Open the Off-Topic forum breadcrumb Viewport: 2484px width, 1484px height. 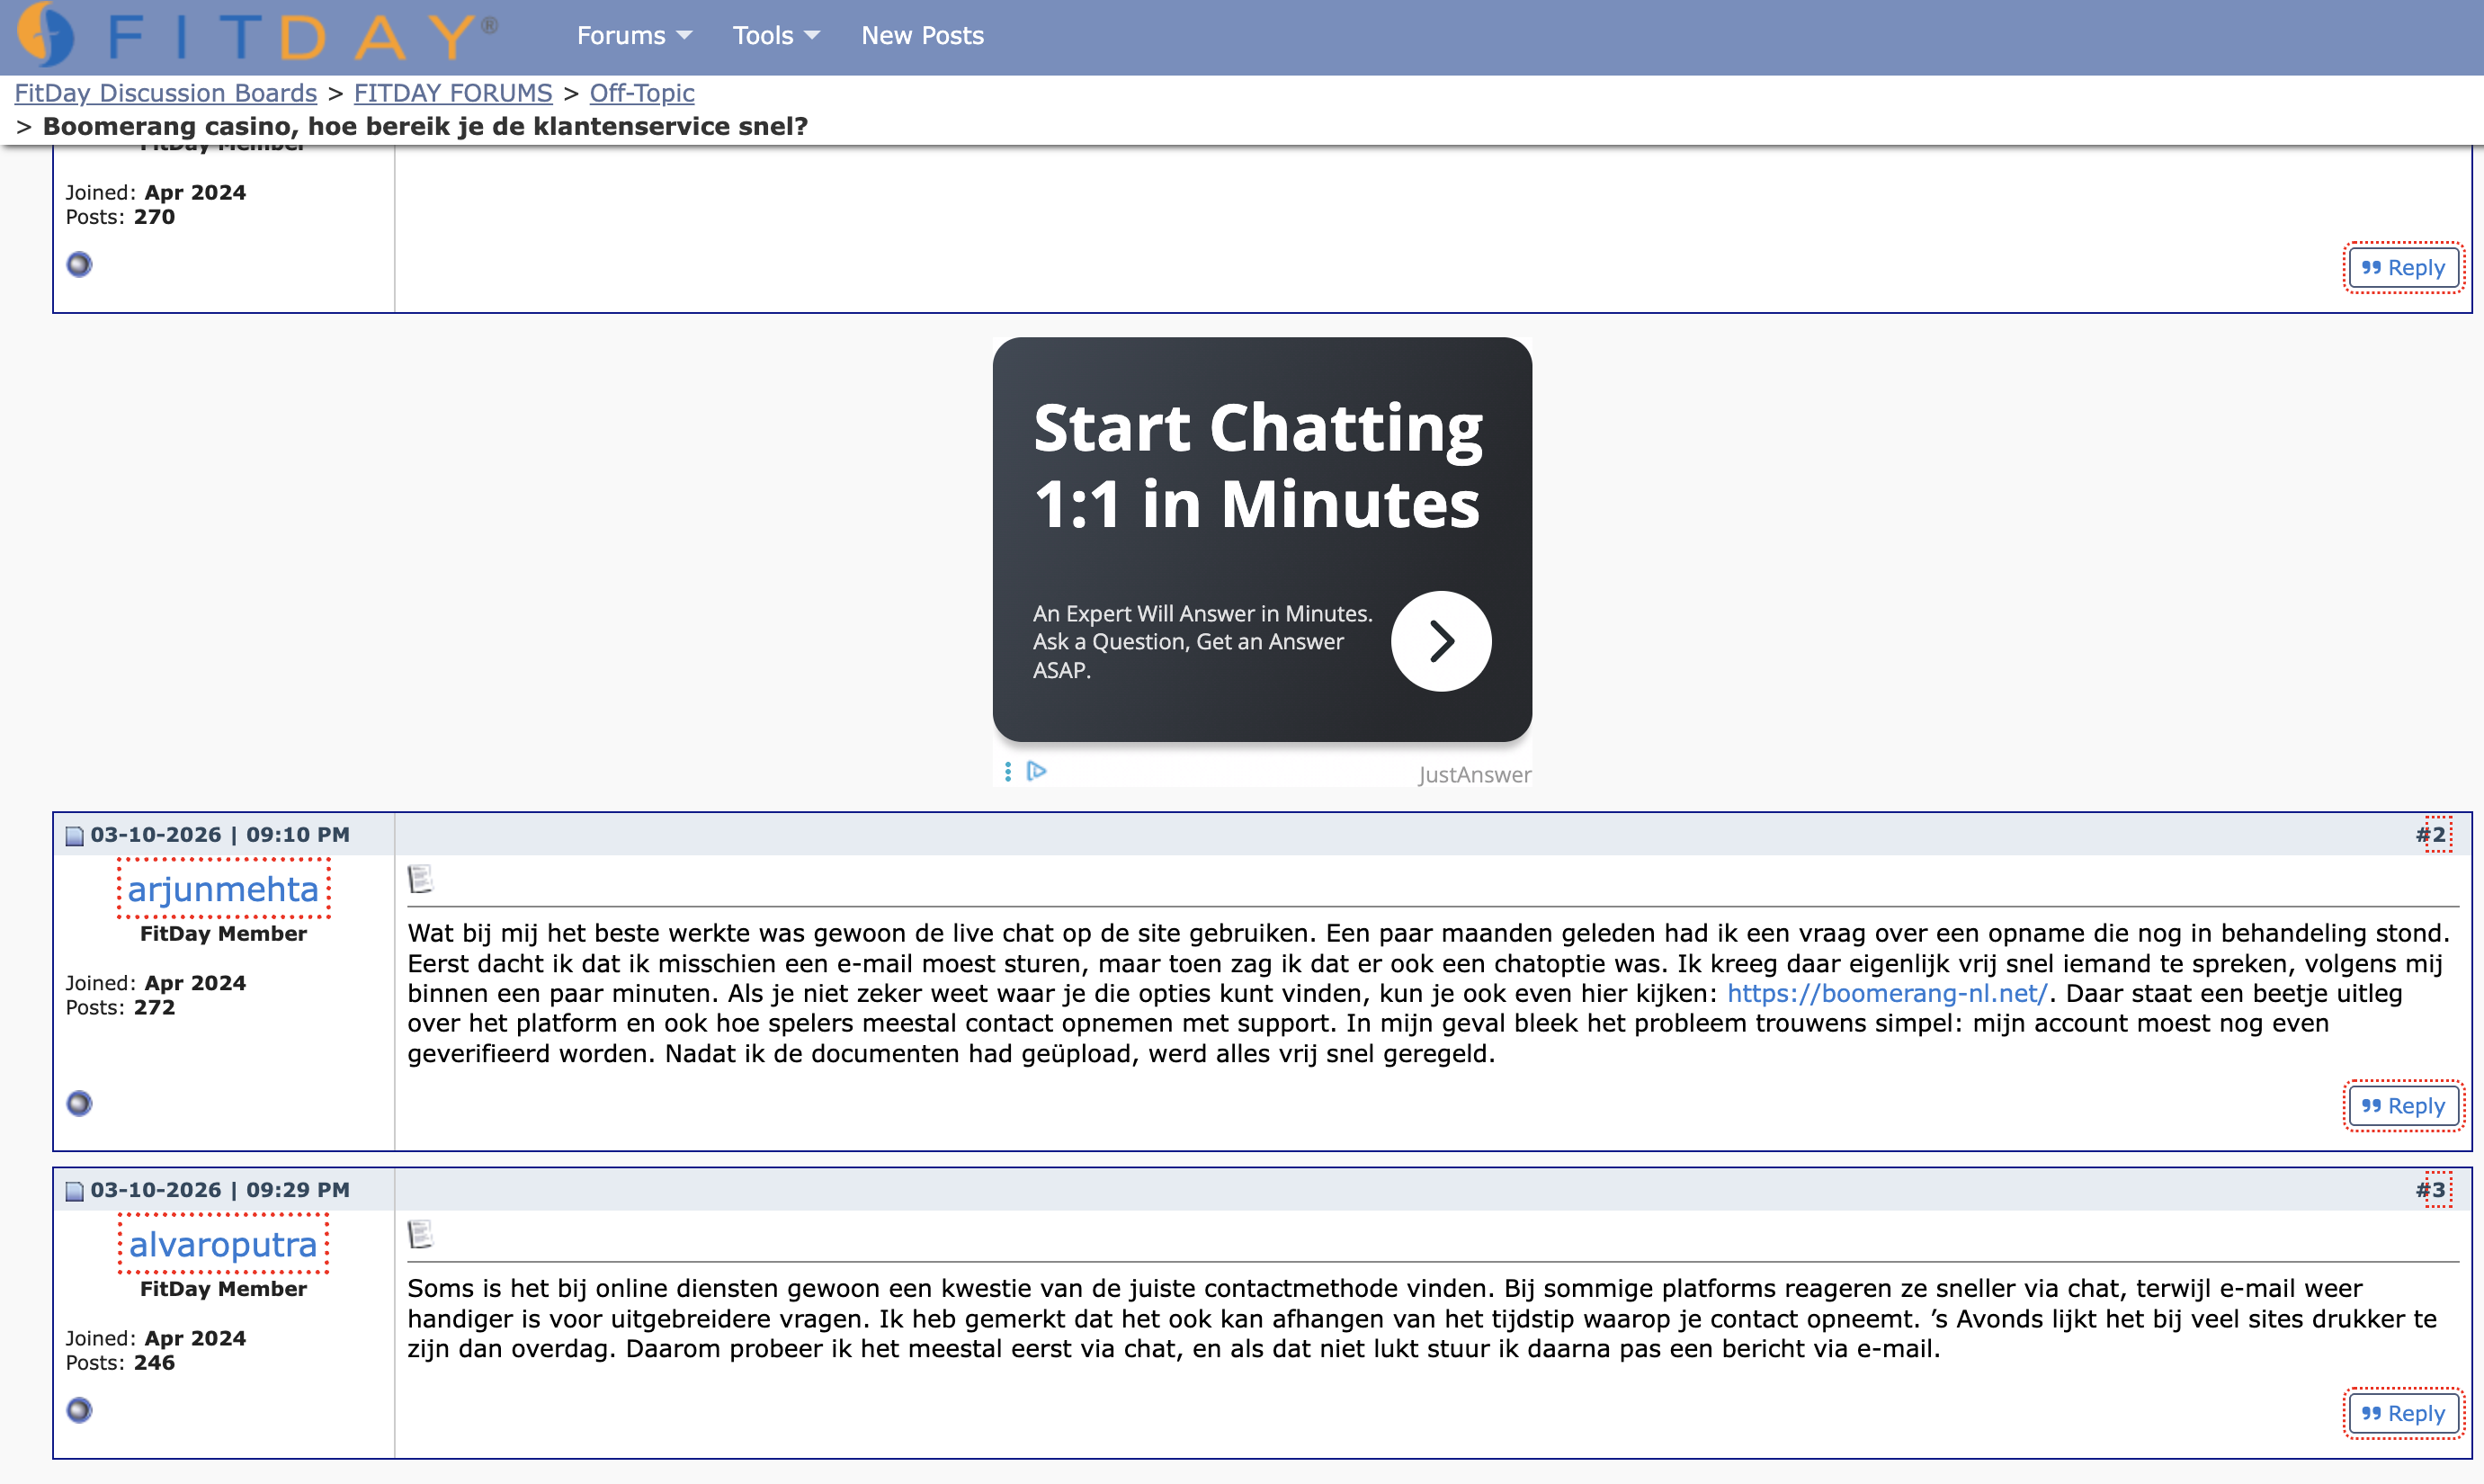[642, 93]
